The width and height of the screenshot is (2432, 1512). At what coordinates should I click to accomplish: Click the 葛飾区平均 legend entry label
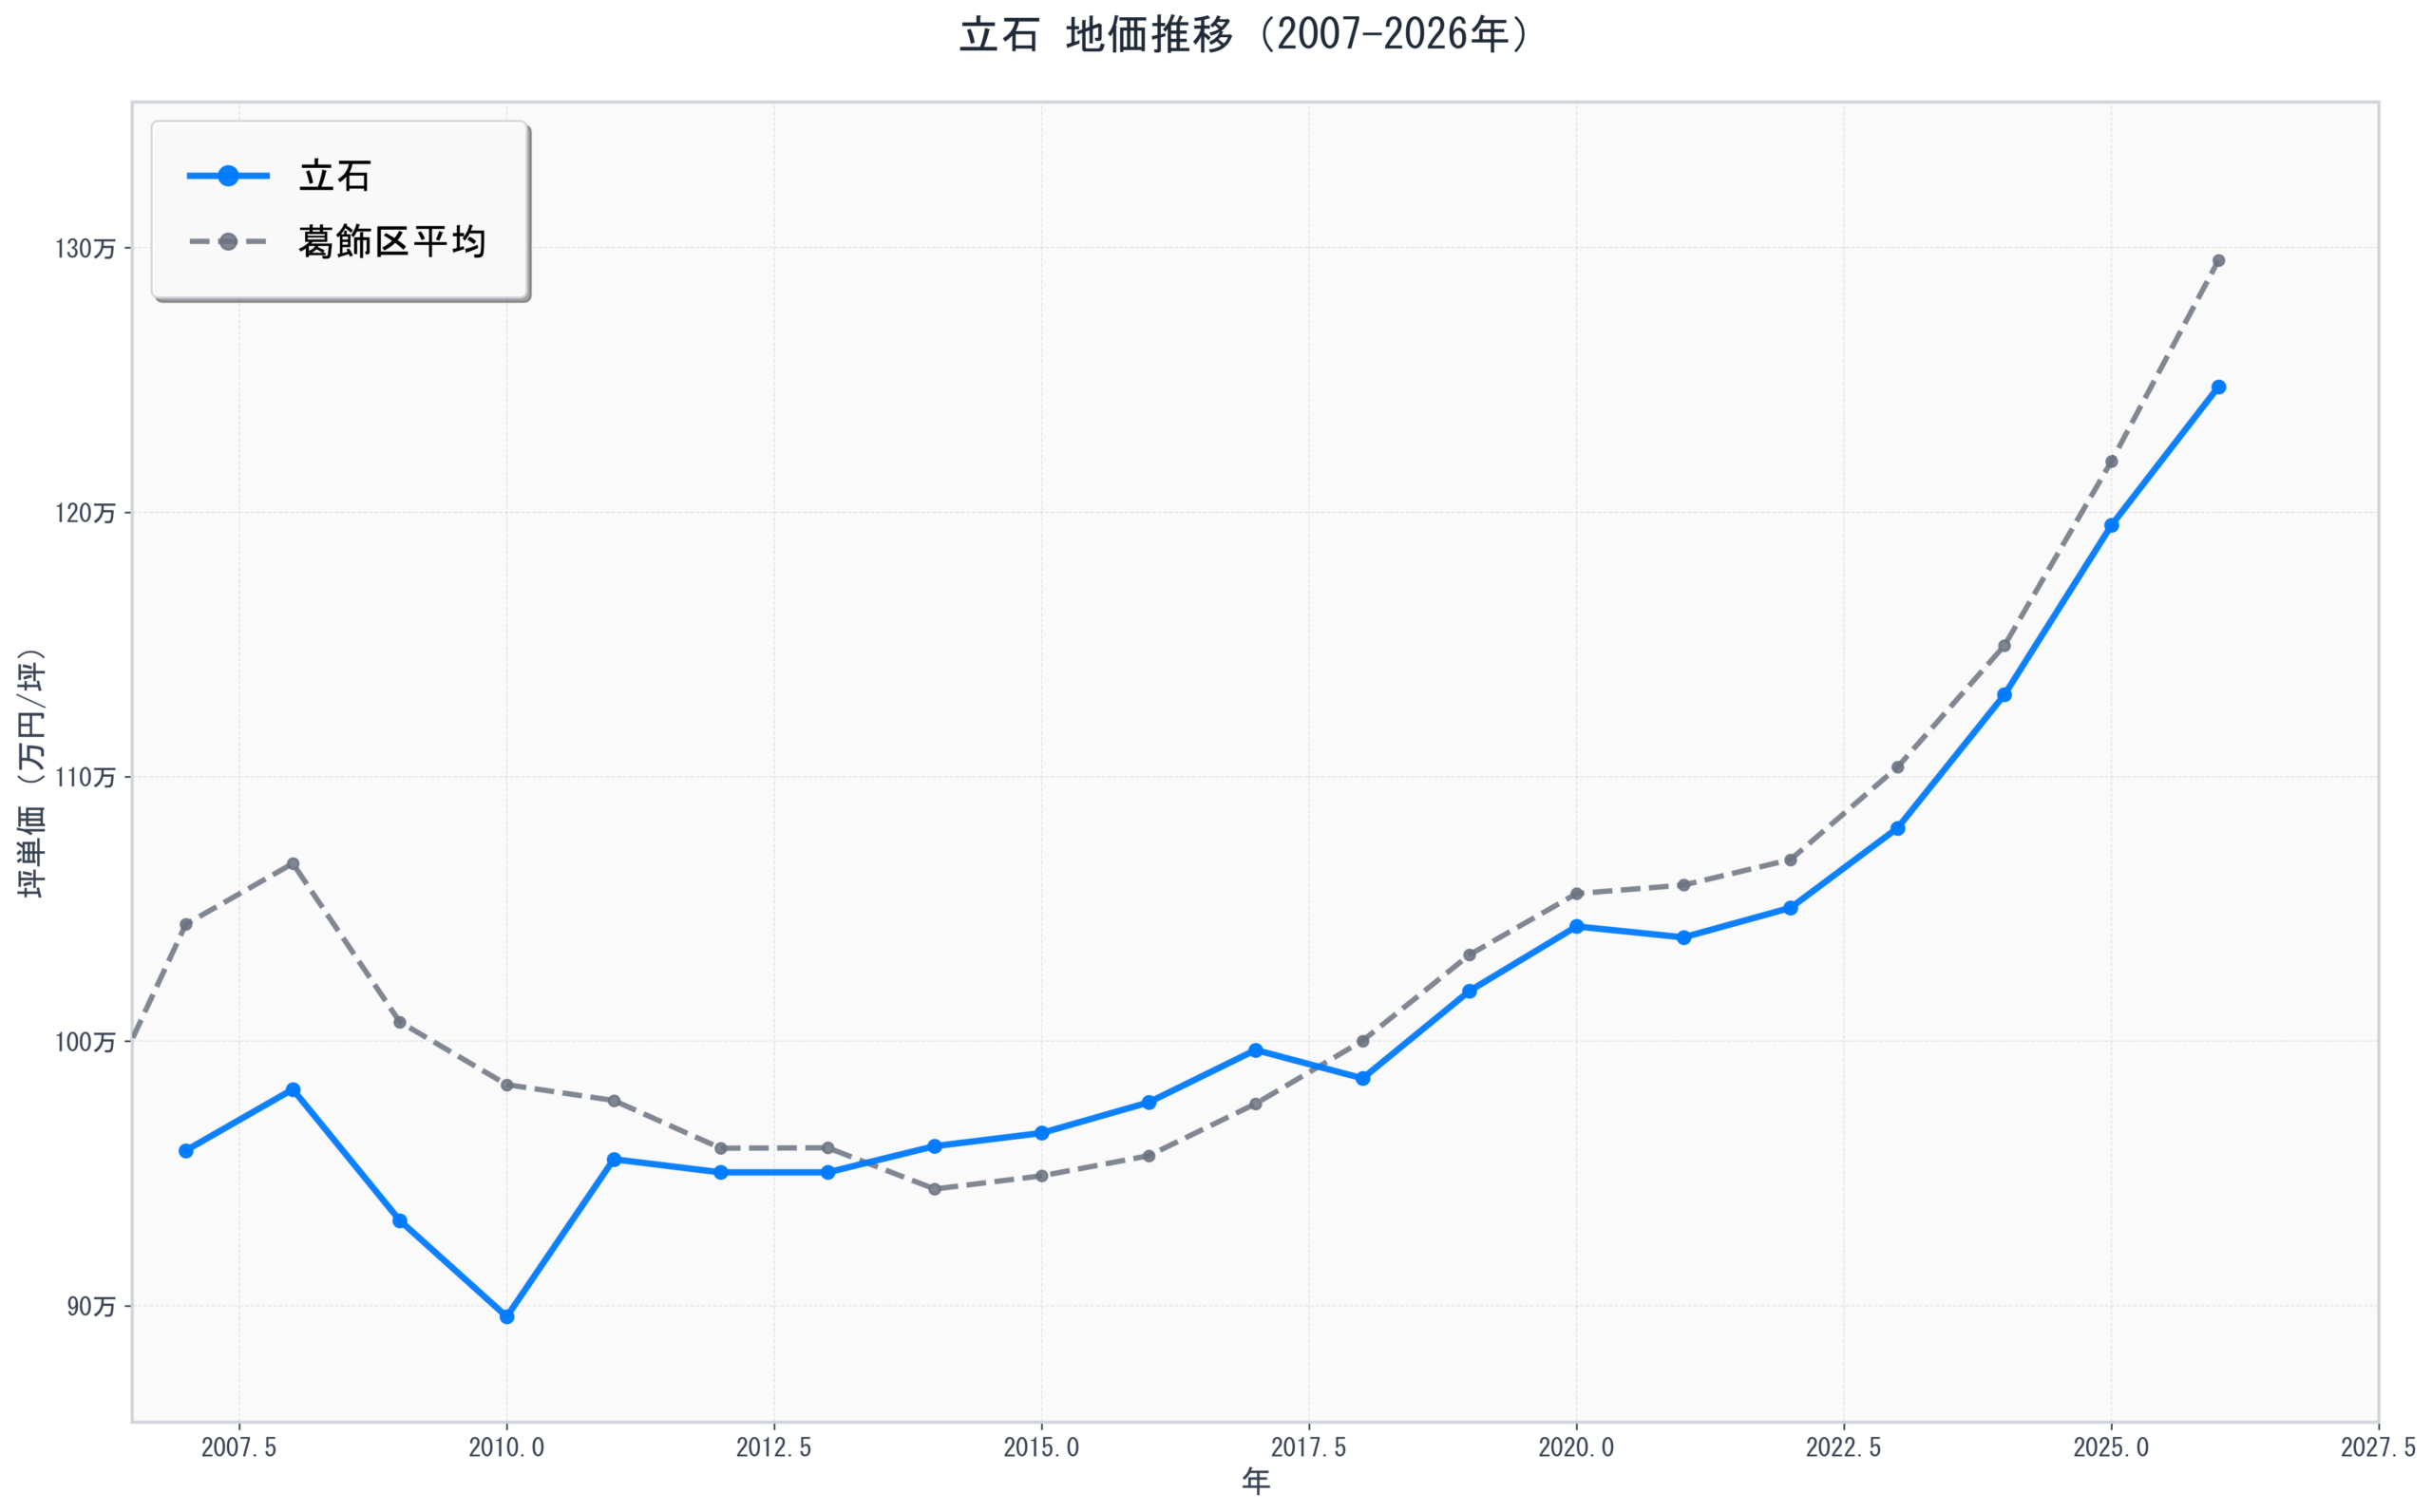(392, 242)
